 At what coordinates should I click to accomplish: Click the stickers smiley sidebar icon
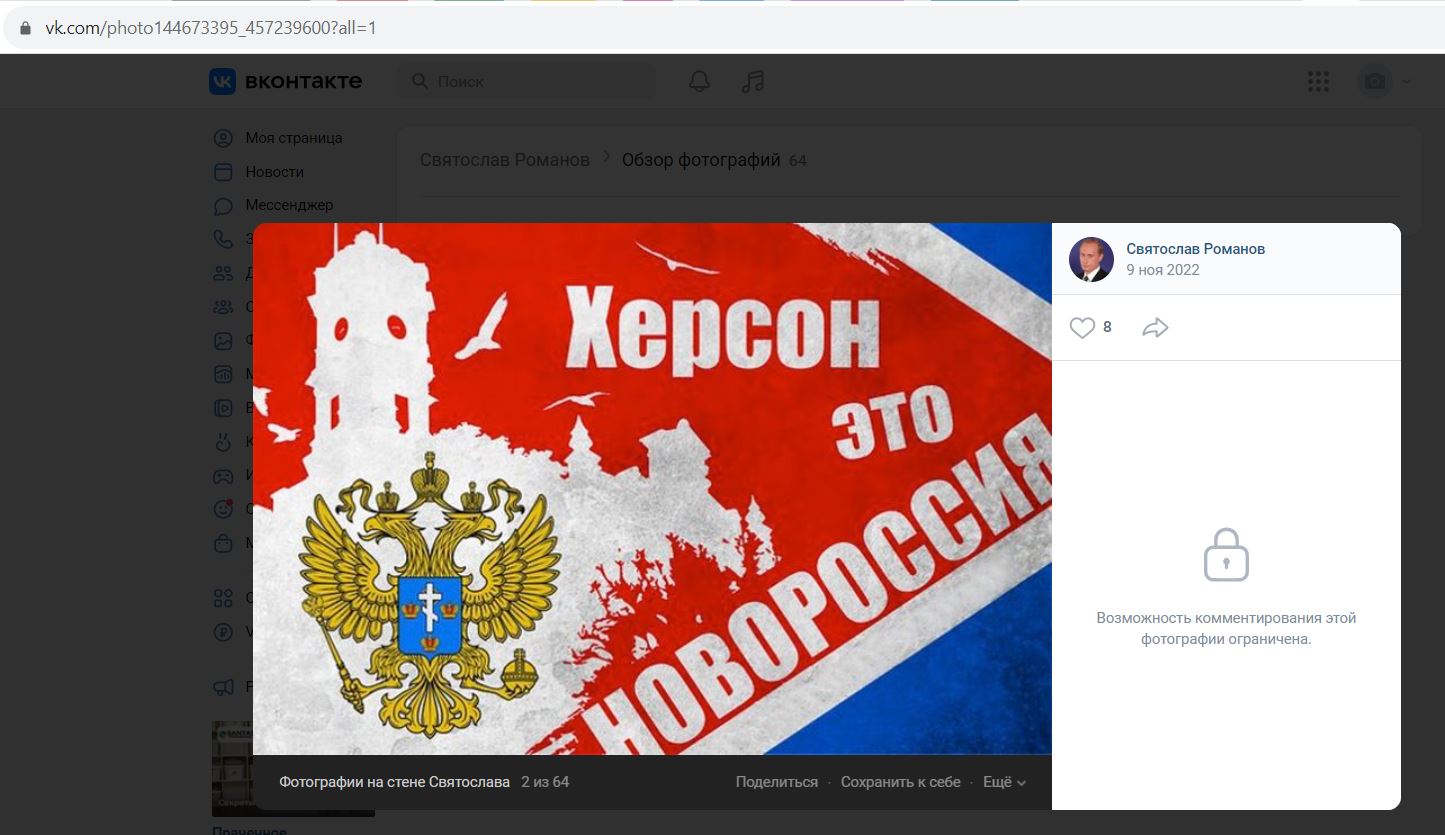224,509
